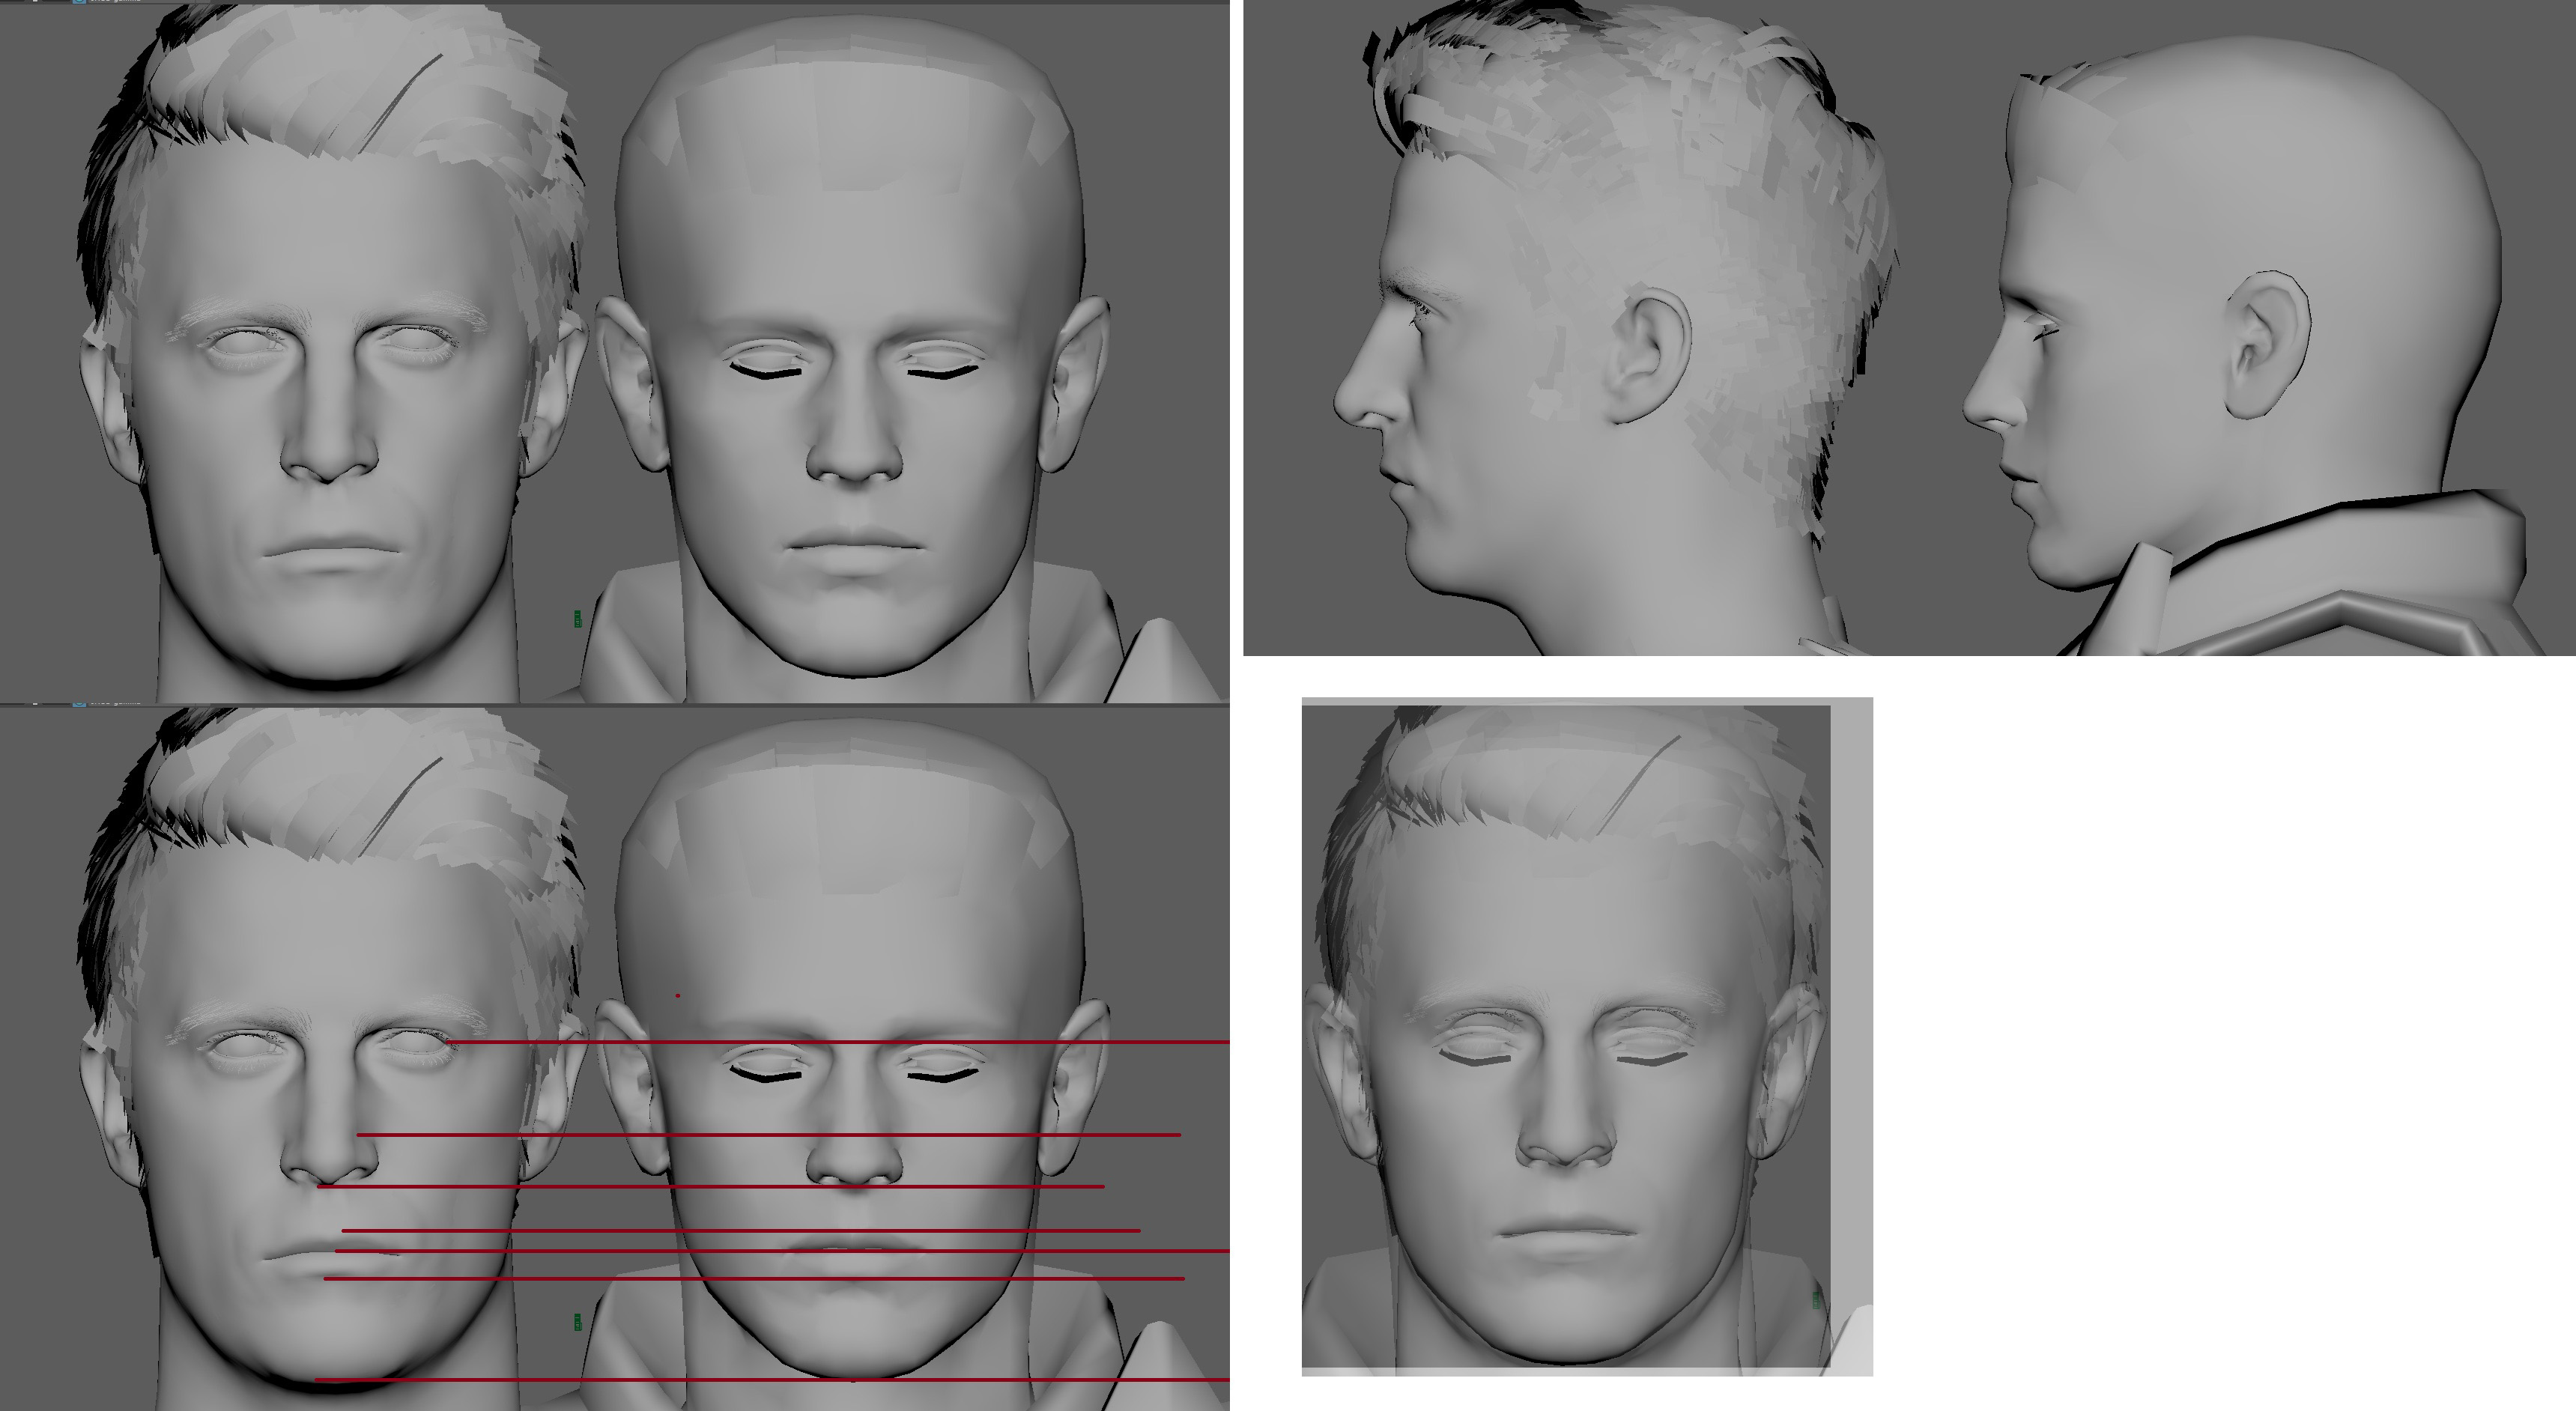Select the ear of the bald side-profile head
The width and height of the screenshot is (2576, 1411).
(x=2267, y=345)
